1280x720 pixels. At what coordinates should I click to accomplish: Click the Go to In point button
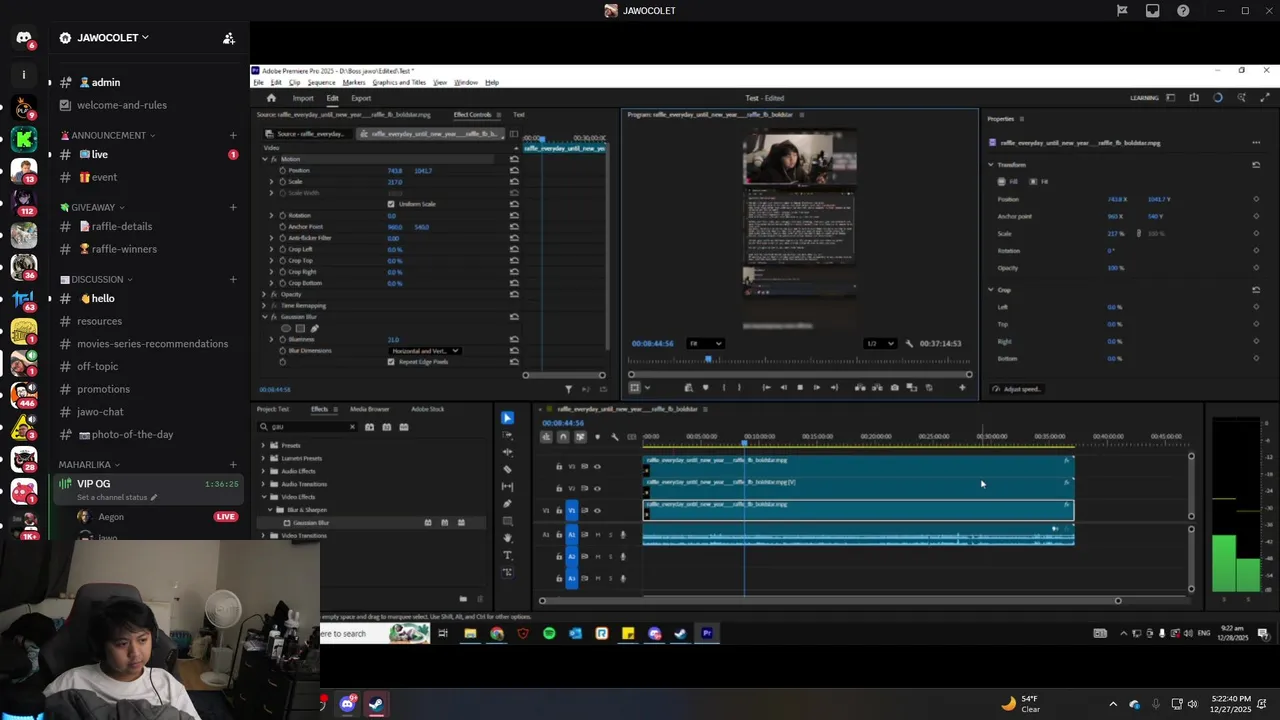[x=766, y=387]
